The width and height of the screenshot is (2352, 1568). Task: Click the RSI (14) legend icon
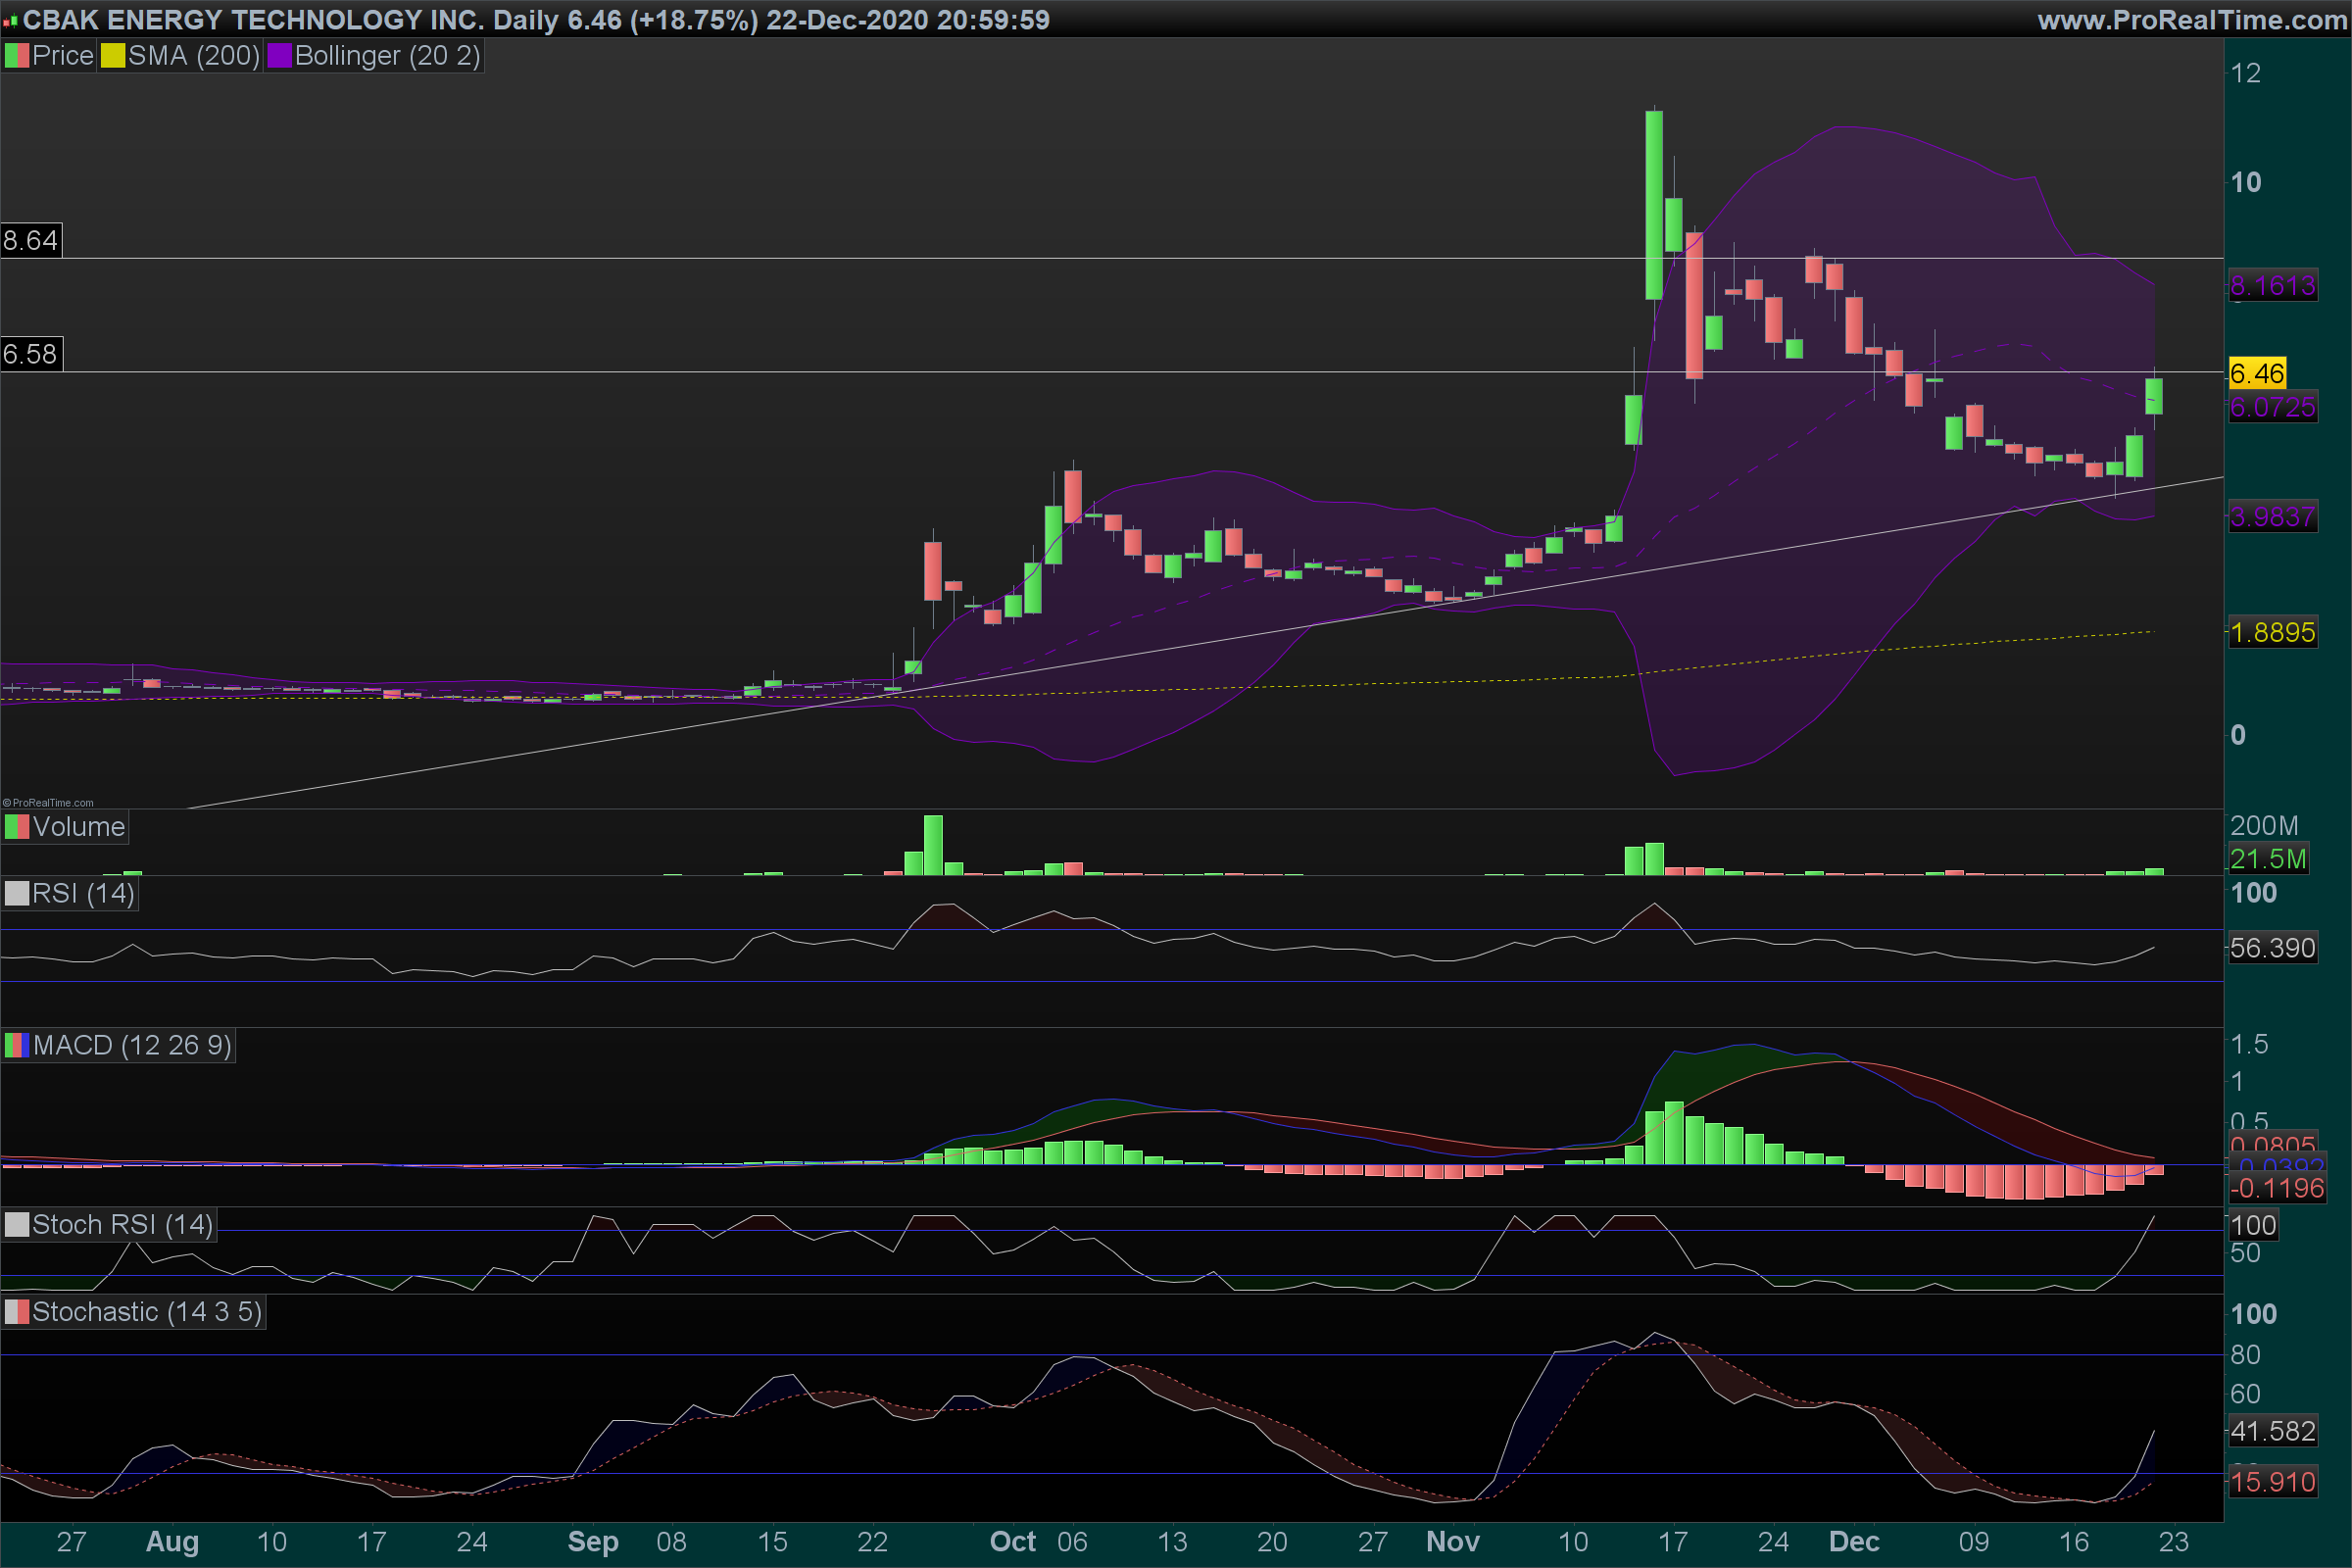17,893
